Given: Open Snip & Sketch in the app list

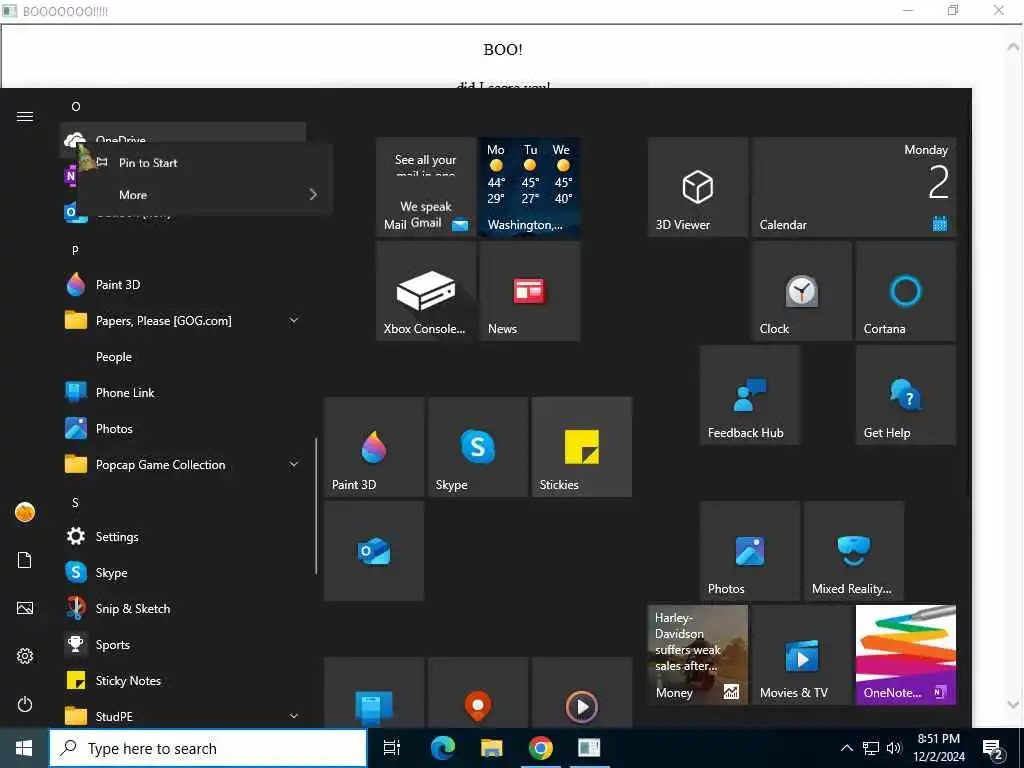Looking at the screenshot, I should coord(183,609).
